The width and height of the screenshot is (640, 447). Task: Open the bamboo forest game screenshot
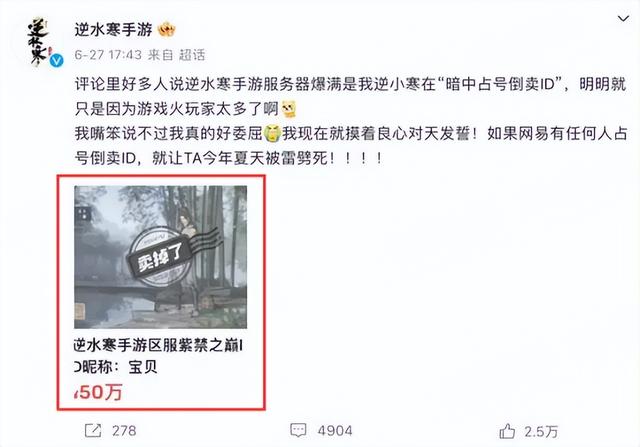pyautogui.click(x=160, y=257)
